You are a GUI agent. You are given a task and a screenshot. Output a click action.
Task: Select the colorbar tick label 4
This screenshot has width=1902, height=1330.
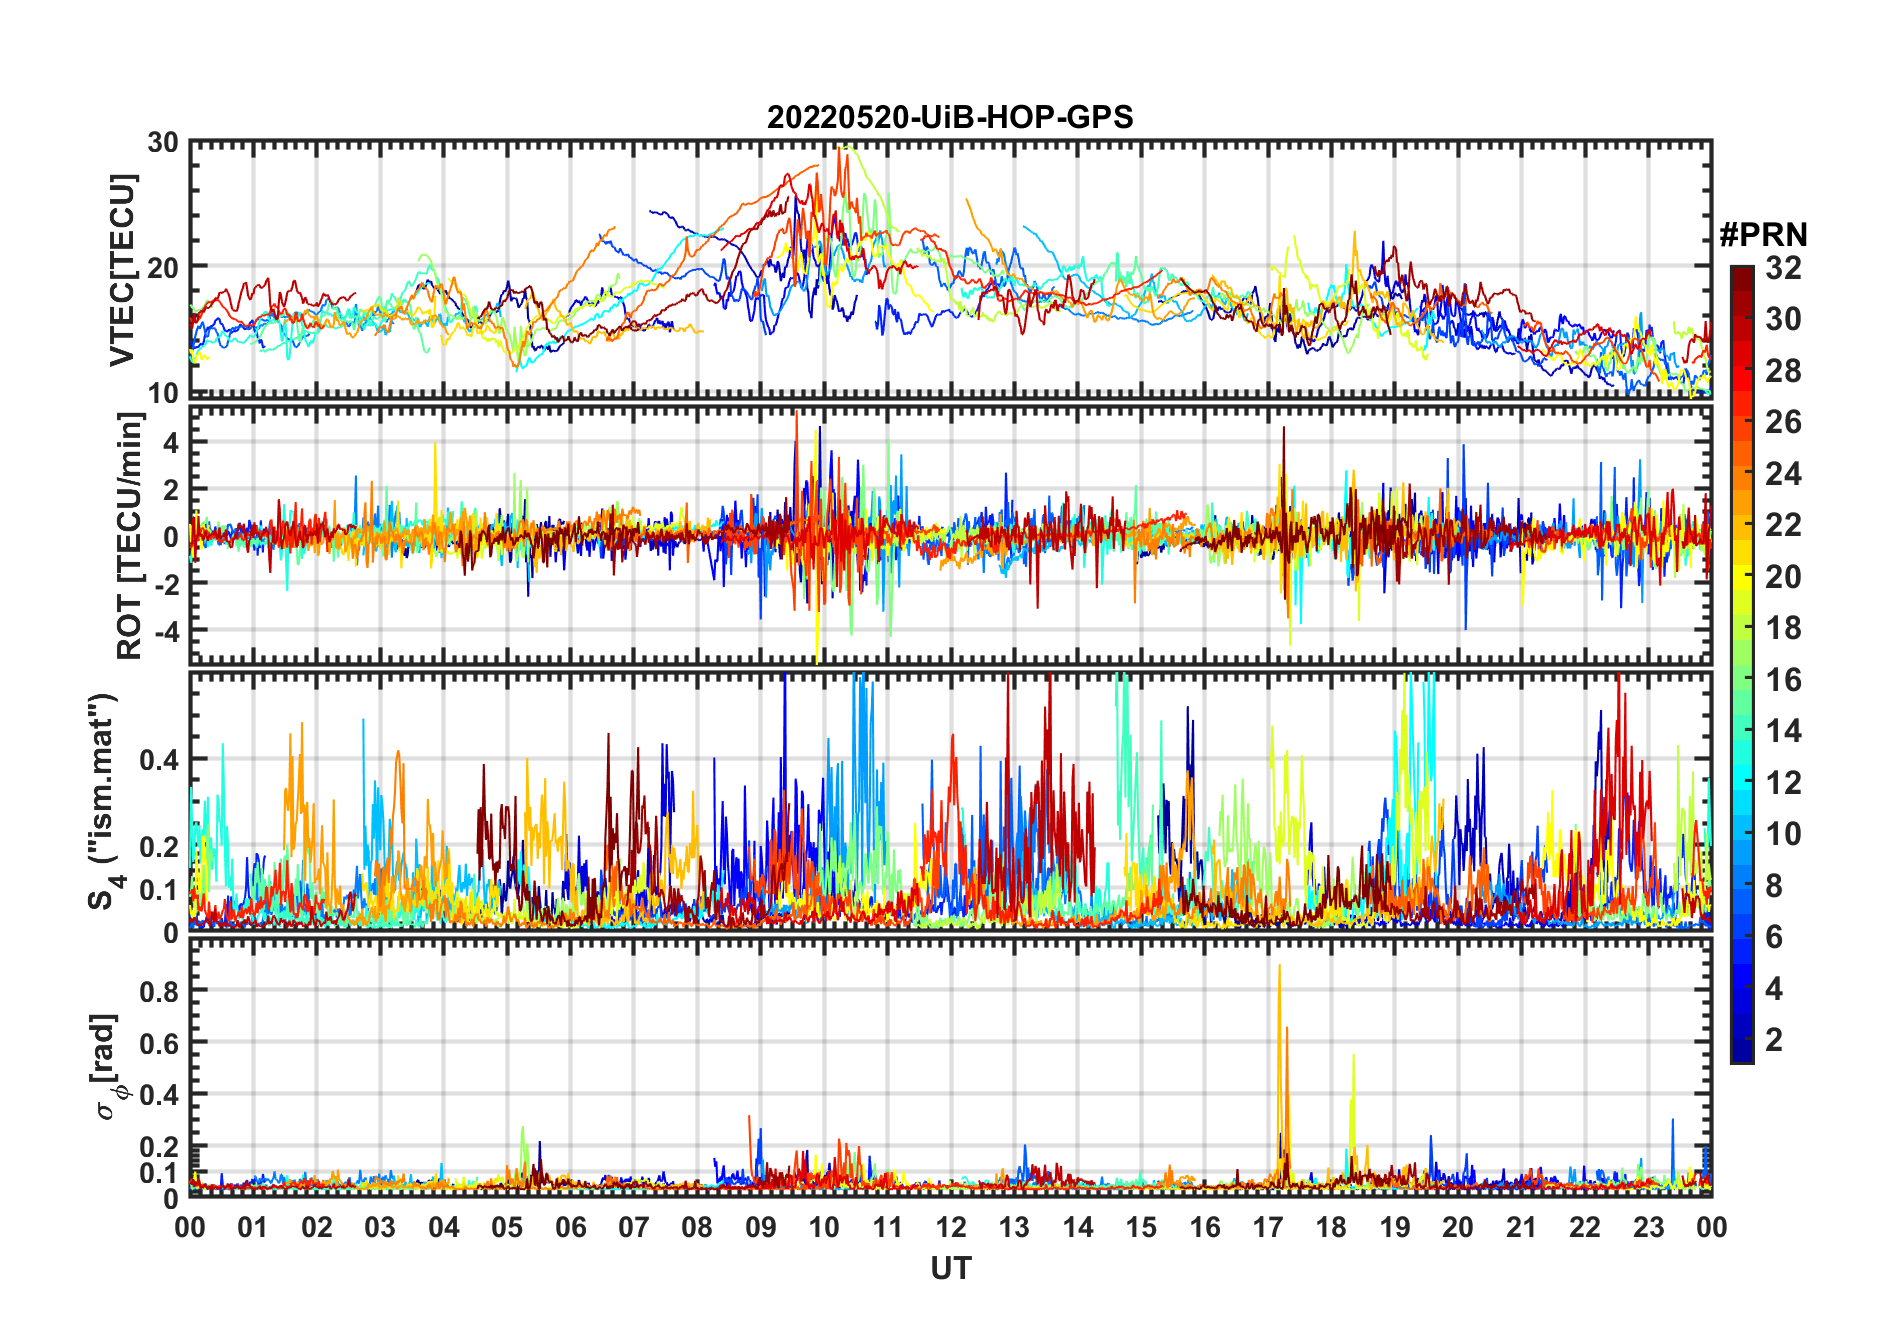(1774, 988)
